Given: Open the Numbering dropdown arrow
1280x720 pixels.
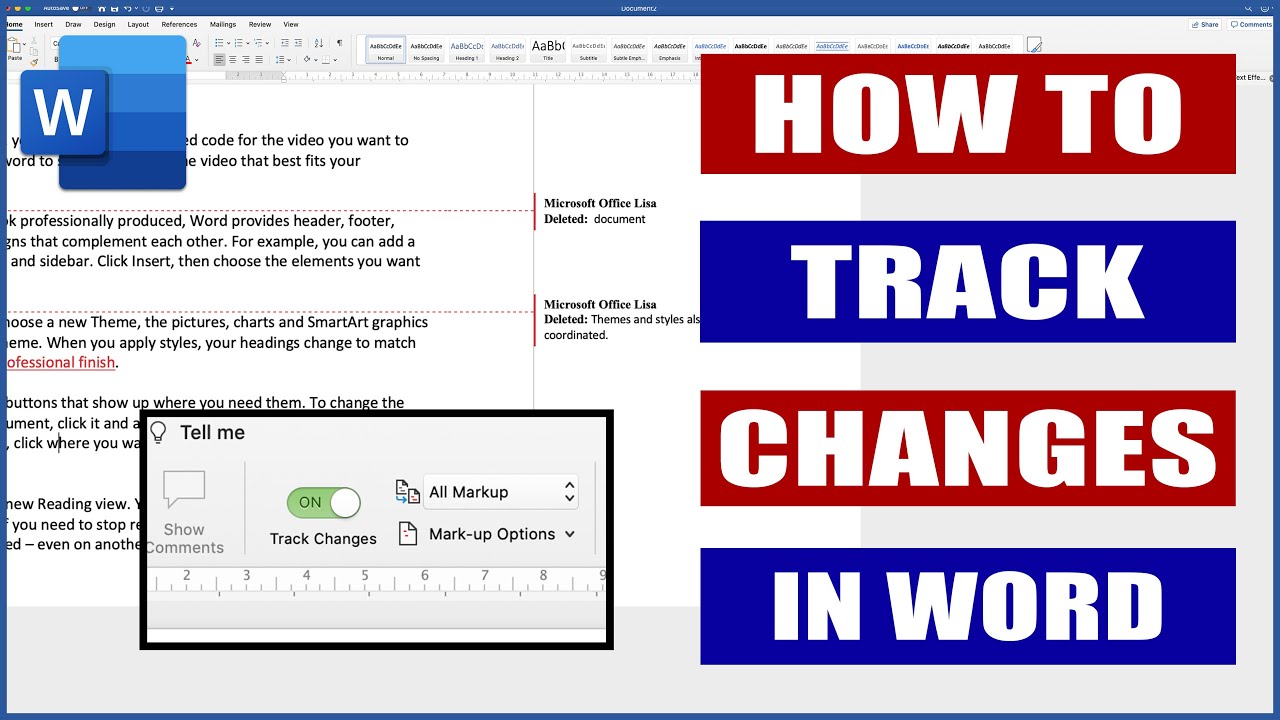Looking at the screenshot, I should (248, 43).
